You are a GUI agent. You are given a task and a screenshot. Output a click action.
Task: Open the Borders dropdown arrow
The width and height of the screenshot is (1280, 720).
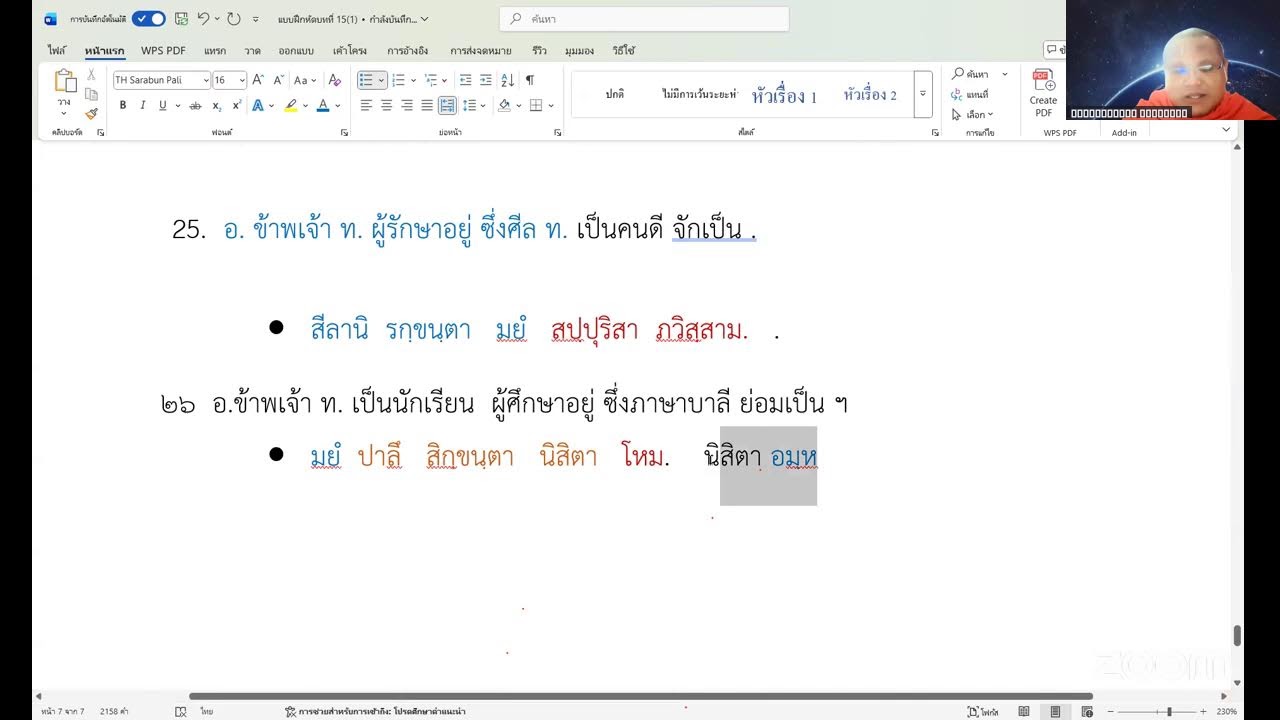550,105
